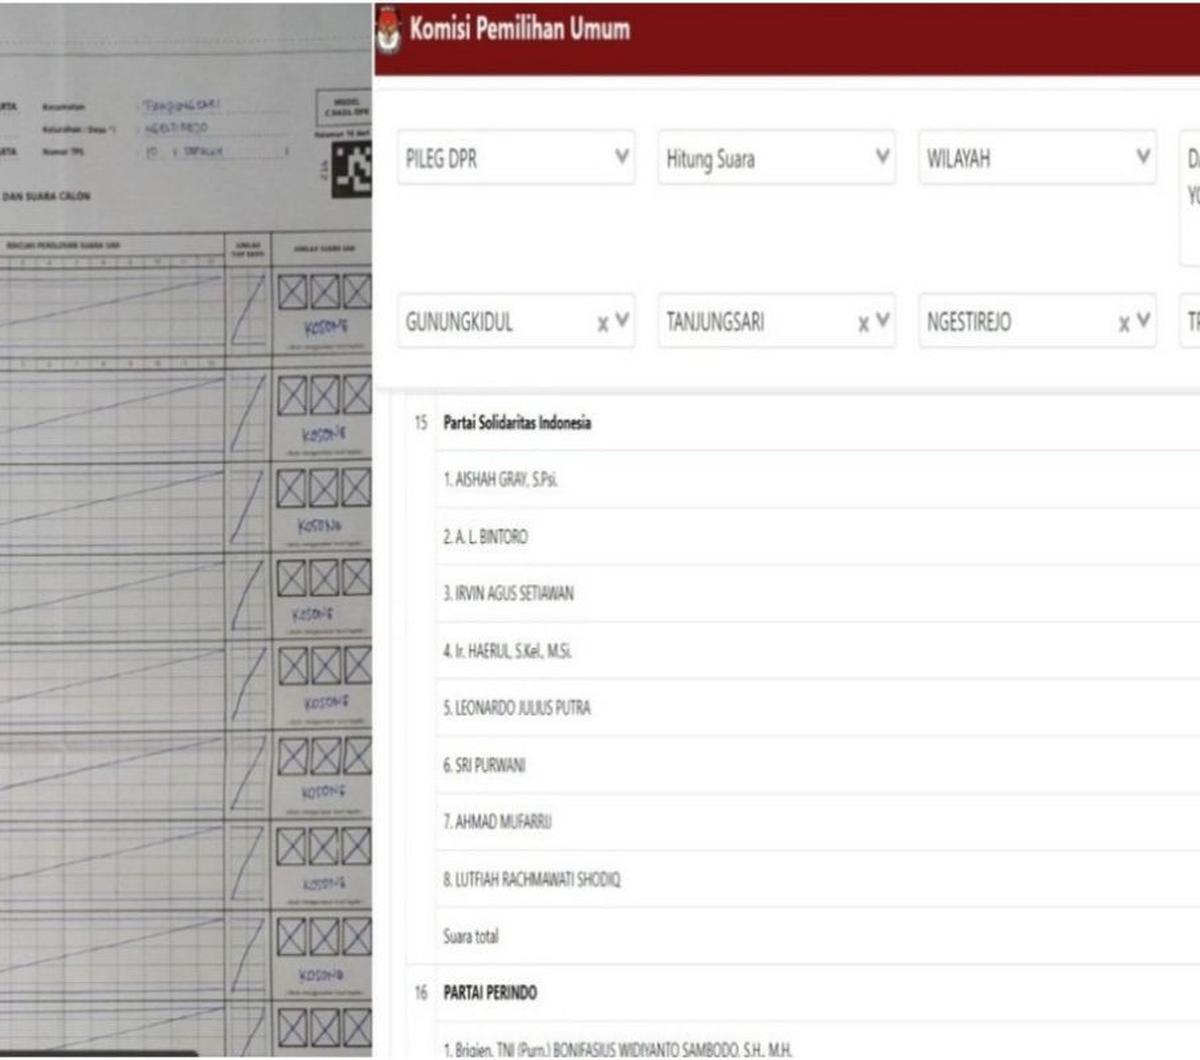This screenshot has width=1200, height=1060.
Task: Select candidate 1. AISHAH GRAY, S.Psi.
Action: 818,480
